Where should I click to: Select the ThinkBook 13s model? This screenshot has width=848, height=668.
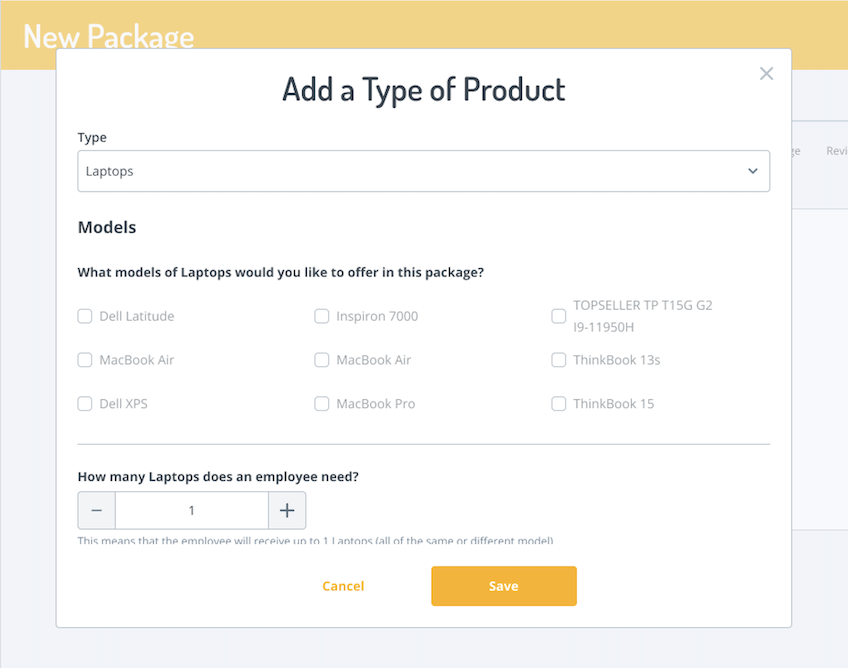tap(558, 360)
